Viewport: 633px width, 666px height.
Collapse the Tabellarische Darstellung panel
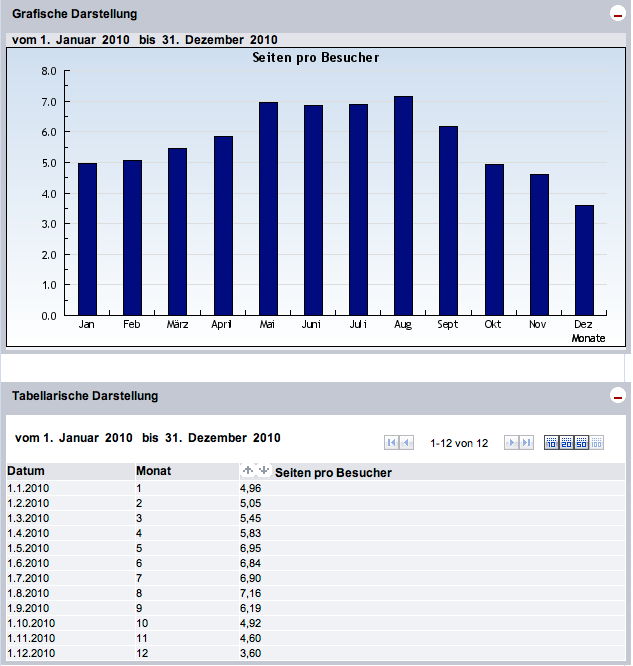(616, 396)
